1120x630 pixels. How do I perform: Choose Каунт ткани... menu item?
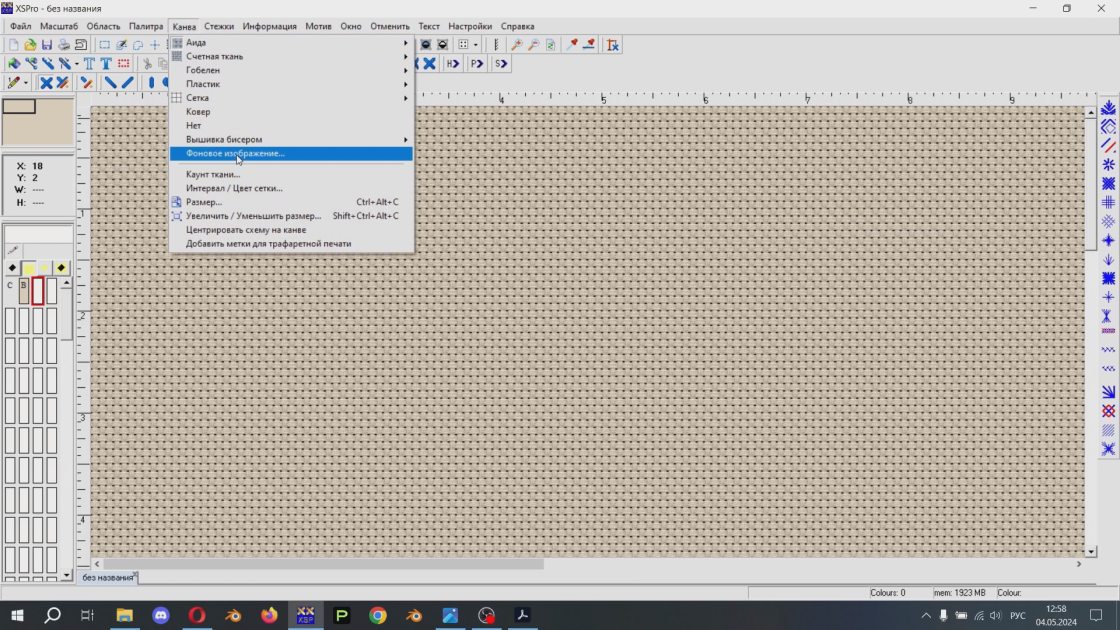click(x=291, y=174)
